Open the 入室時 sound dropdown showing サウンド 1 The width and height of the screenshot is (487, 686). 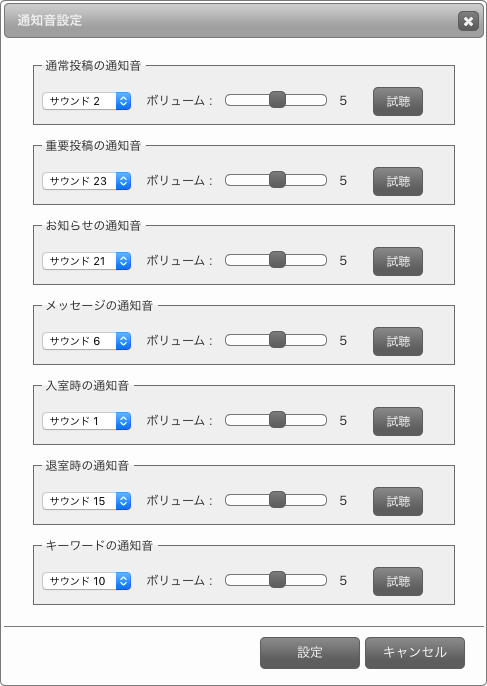87,421
